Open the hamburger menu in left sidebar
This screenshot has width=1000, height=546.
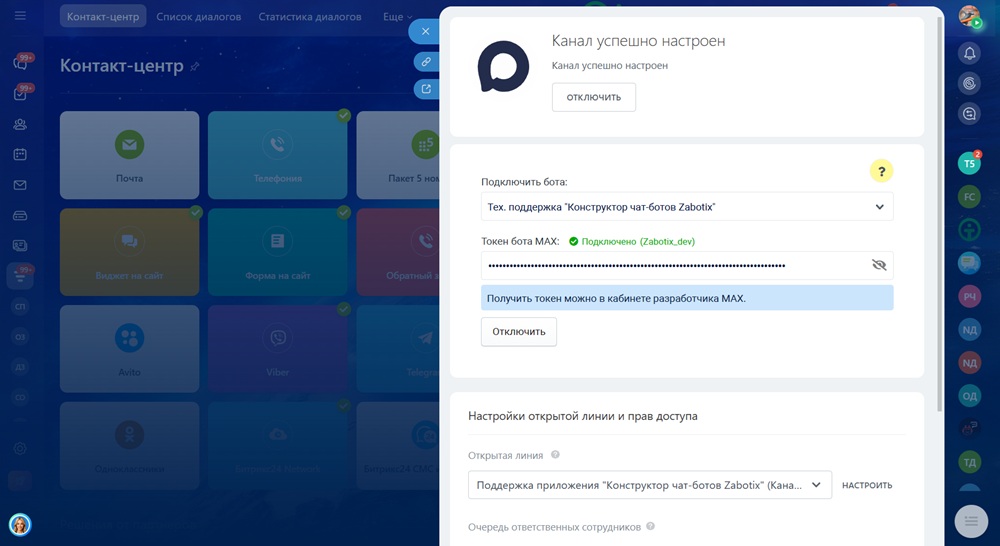pos(20,15)
